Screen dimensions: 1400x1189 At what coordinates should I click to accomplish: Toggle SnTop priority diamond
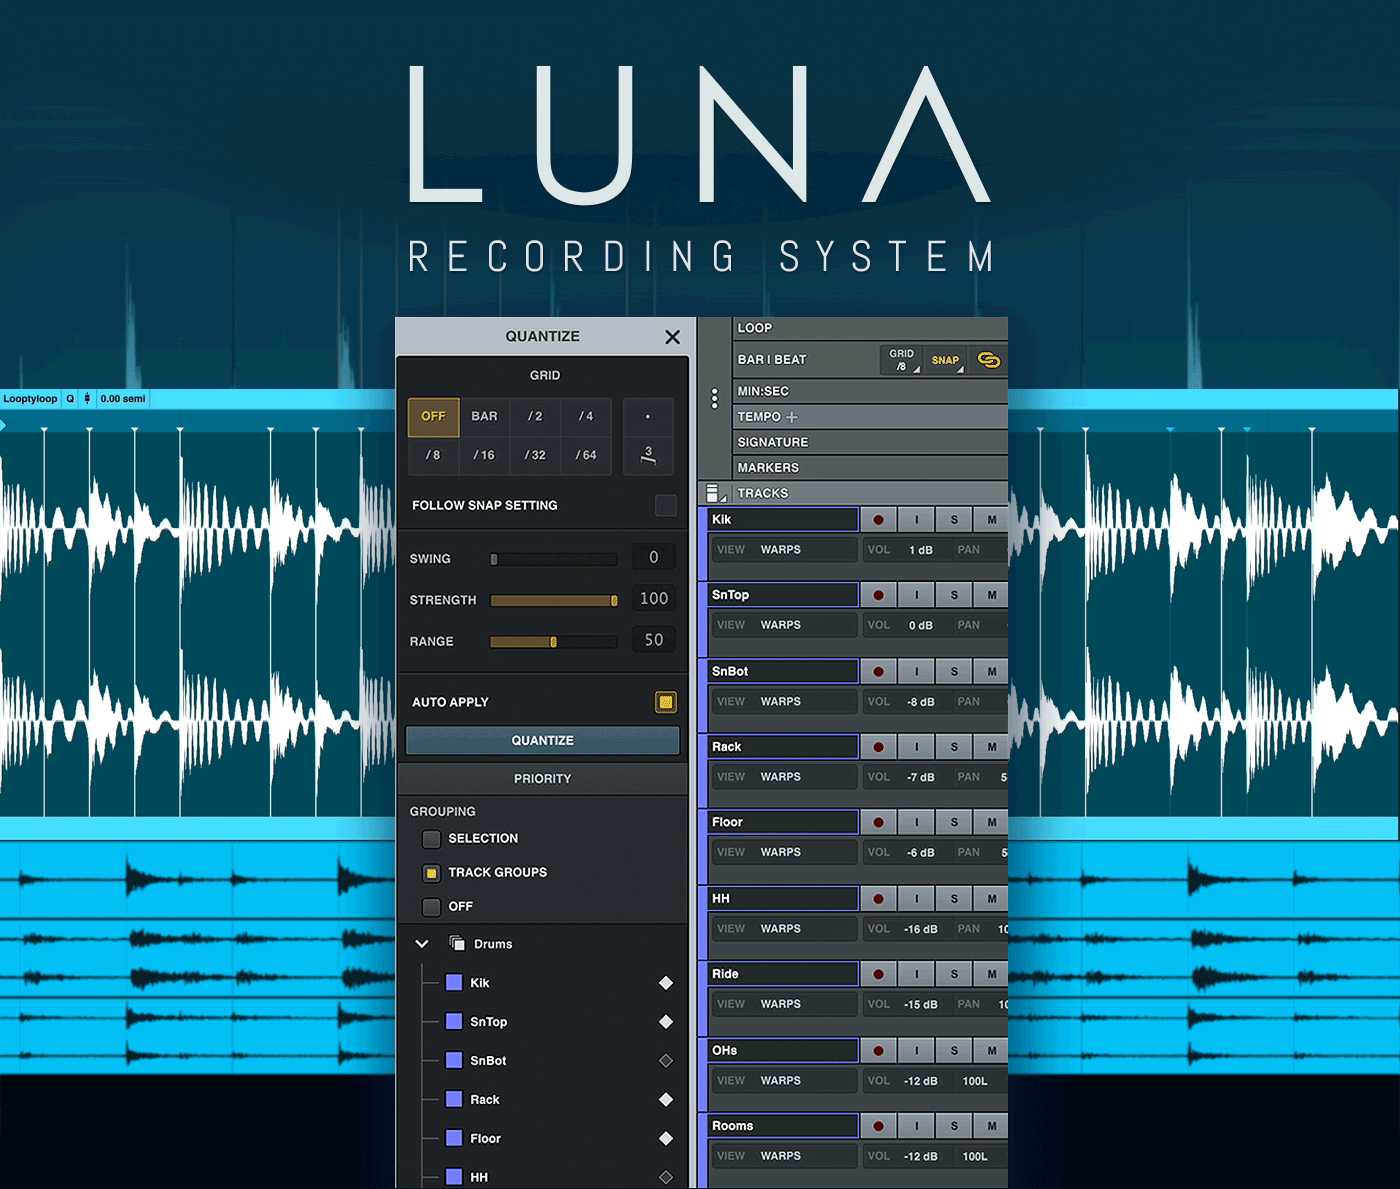(x=666, y=1022)
